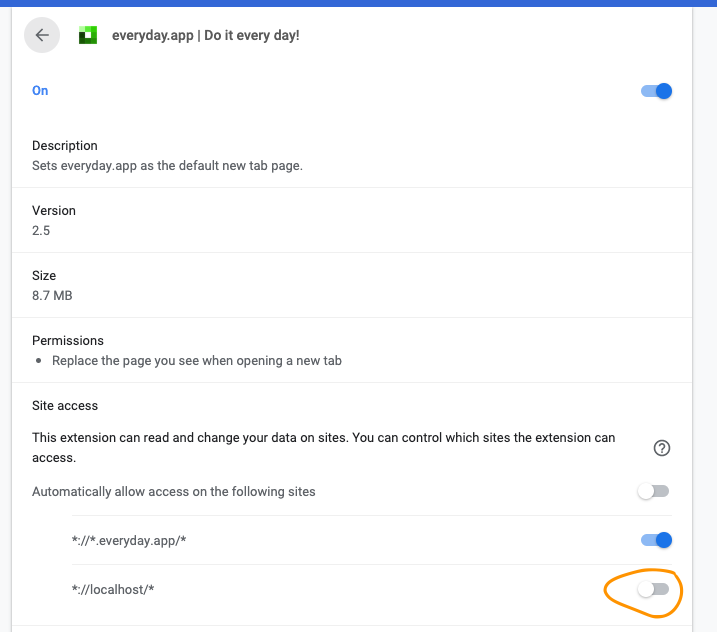Select the text explaining extension can read and change data

tap(323, 447)
